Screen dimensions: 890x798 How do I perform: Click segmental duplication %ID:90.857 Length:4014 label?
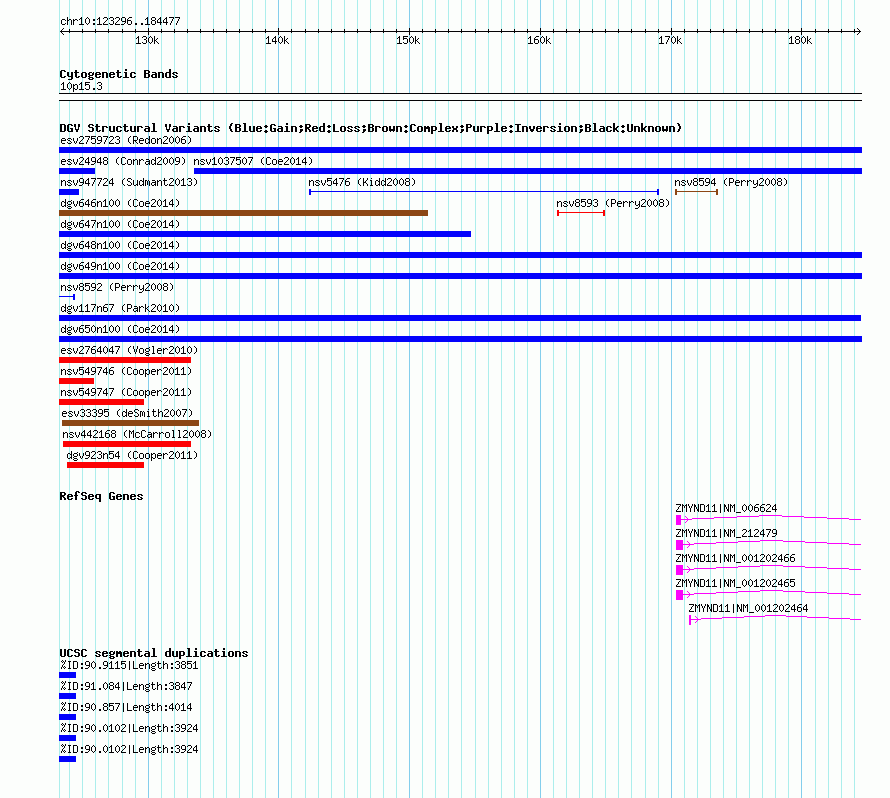coord(126,707)
